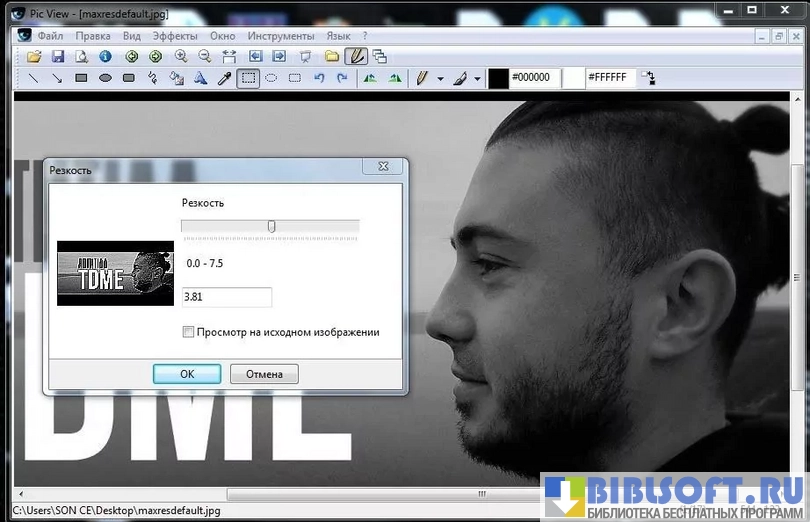The image size is (810, 522).
Task: Click the Резкость sharpness slider handle
Action: [x=271, y=227]
